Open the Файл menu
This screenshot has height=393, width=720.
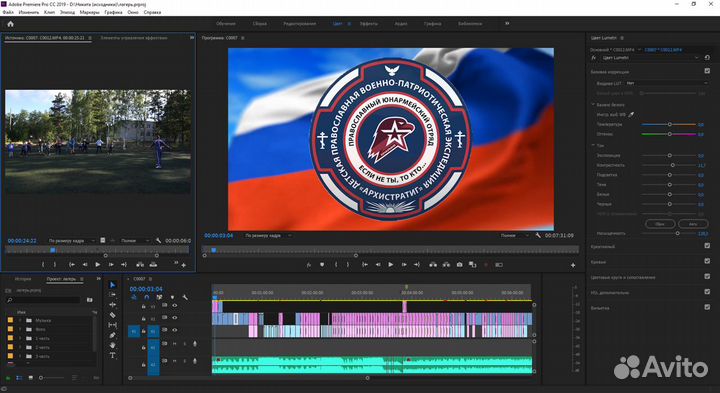pyautogui.click(x=7, y=13)
